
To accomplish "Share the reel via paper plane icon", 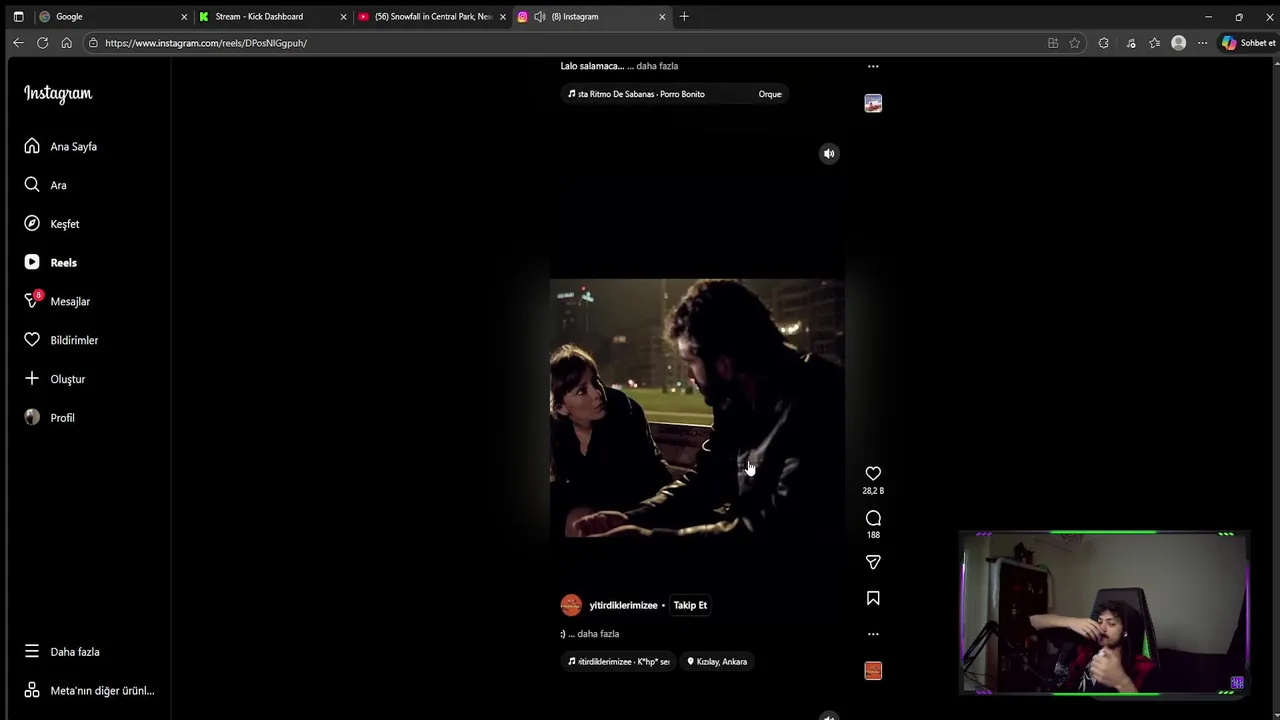I will click(873, 562).
